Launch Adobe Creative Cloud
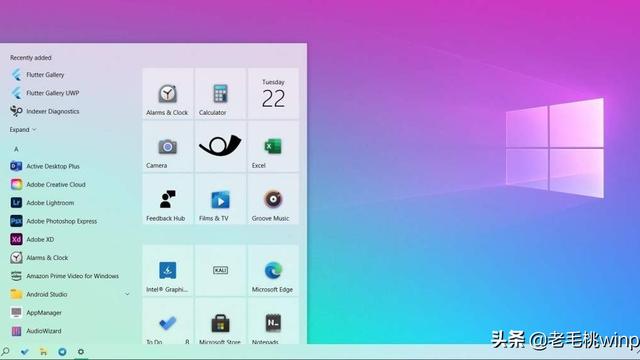 click(48, 184)
